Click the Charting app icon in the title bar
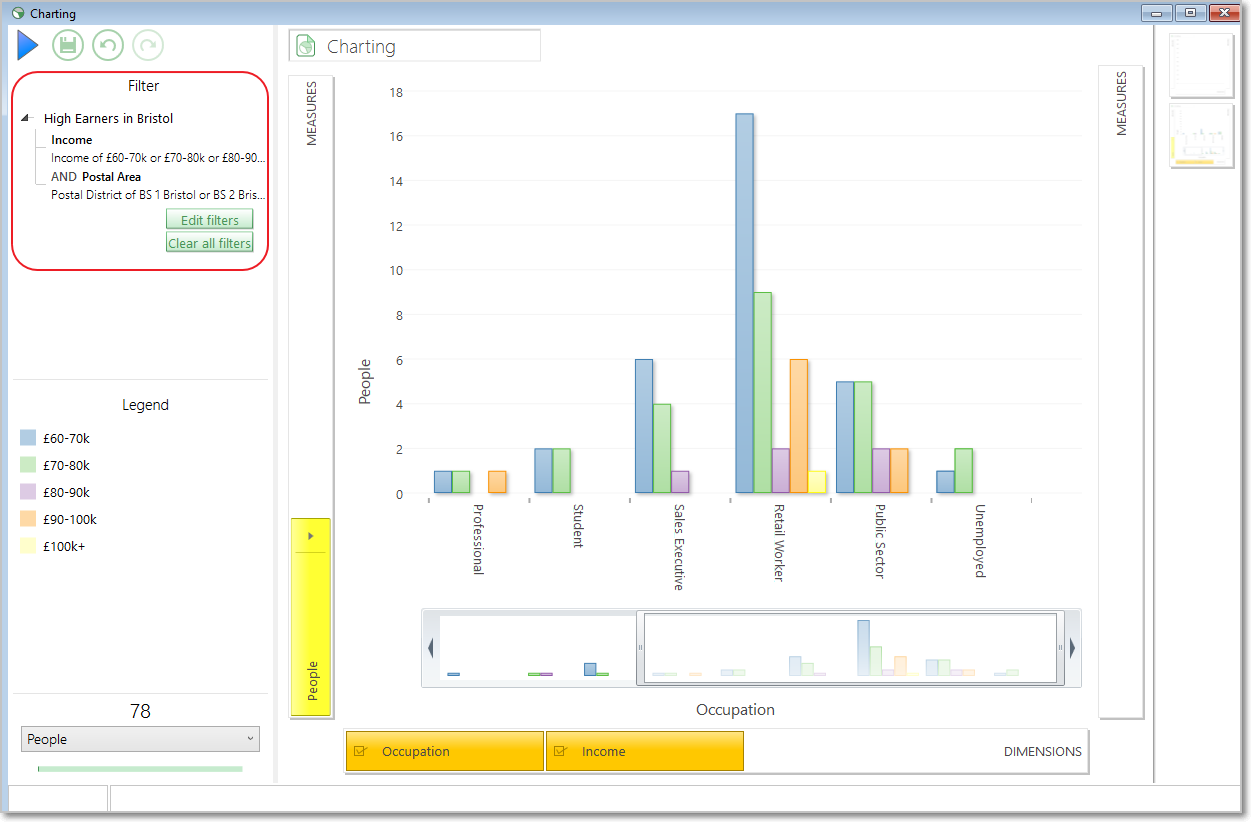 [17, 14]
